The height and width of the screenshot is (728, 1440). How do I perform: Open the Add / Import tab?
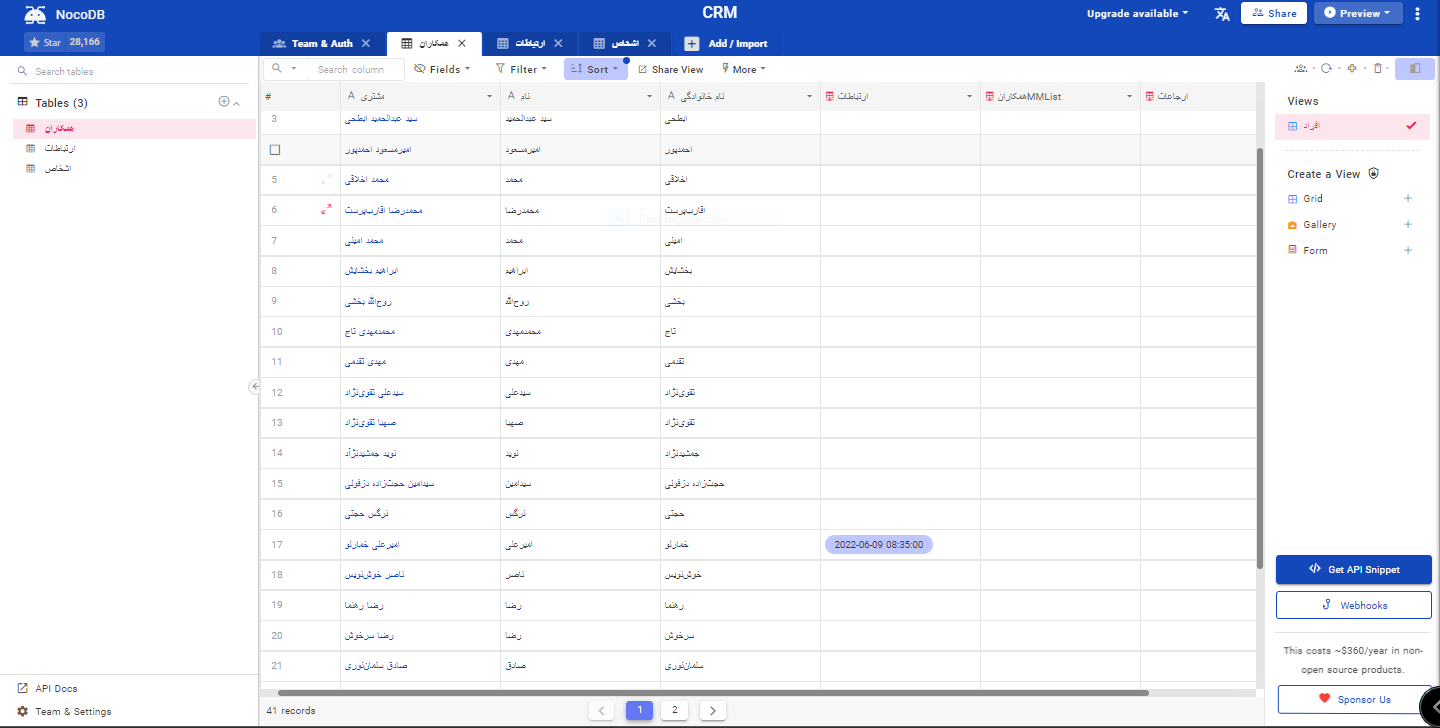pos(727,44)
